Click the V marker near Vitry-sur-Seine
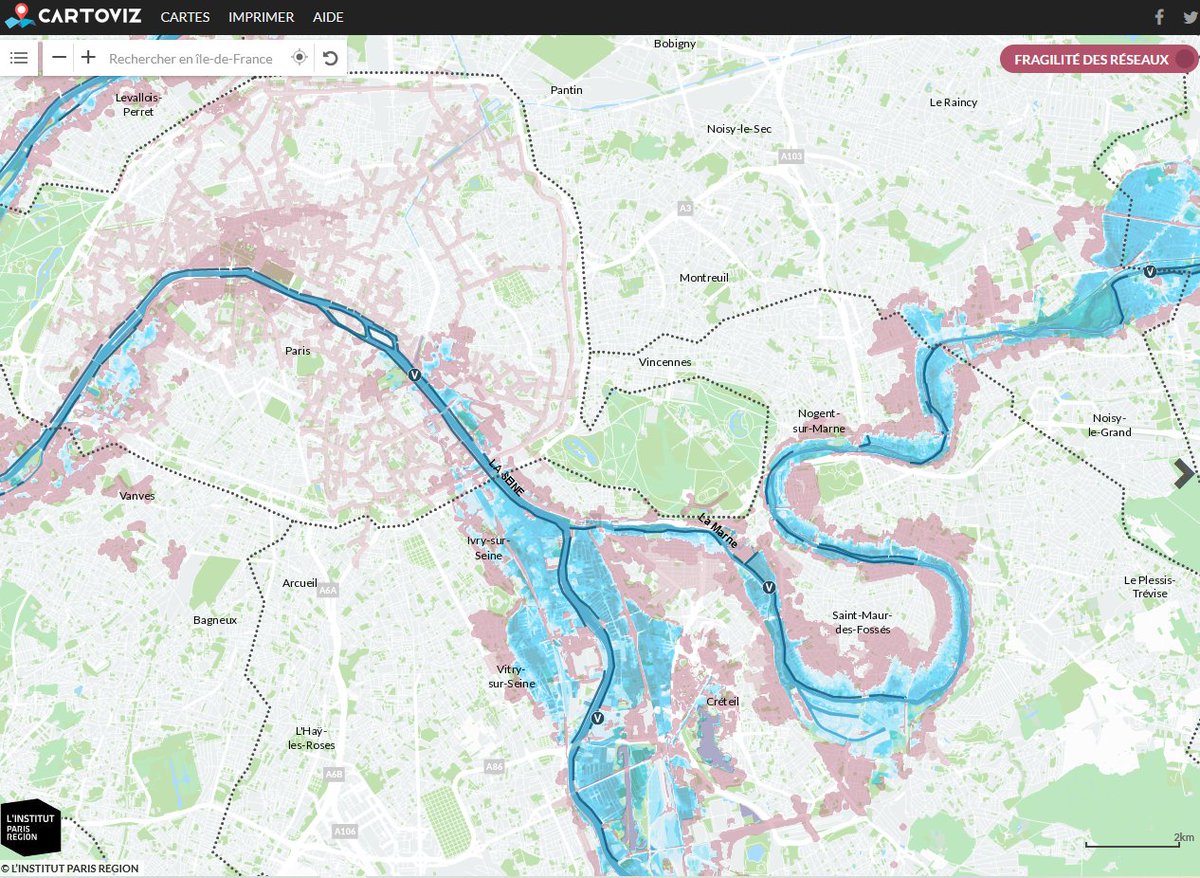Screen dimensions: 1200x878 click(597, 717)
